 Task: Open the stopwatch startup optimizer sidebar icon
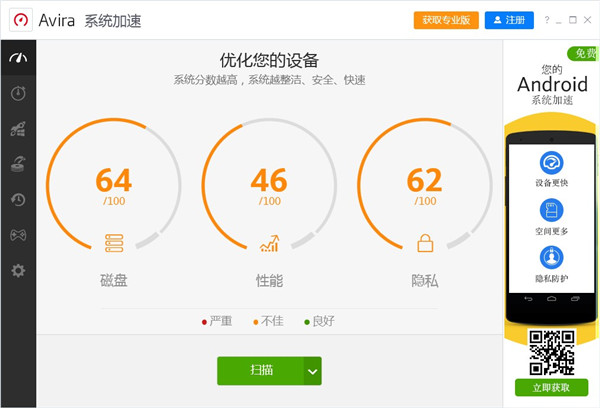coord(18,93)
